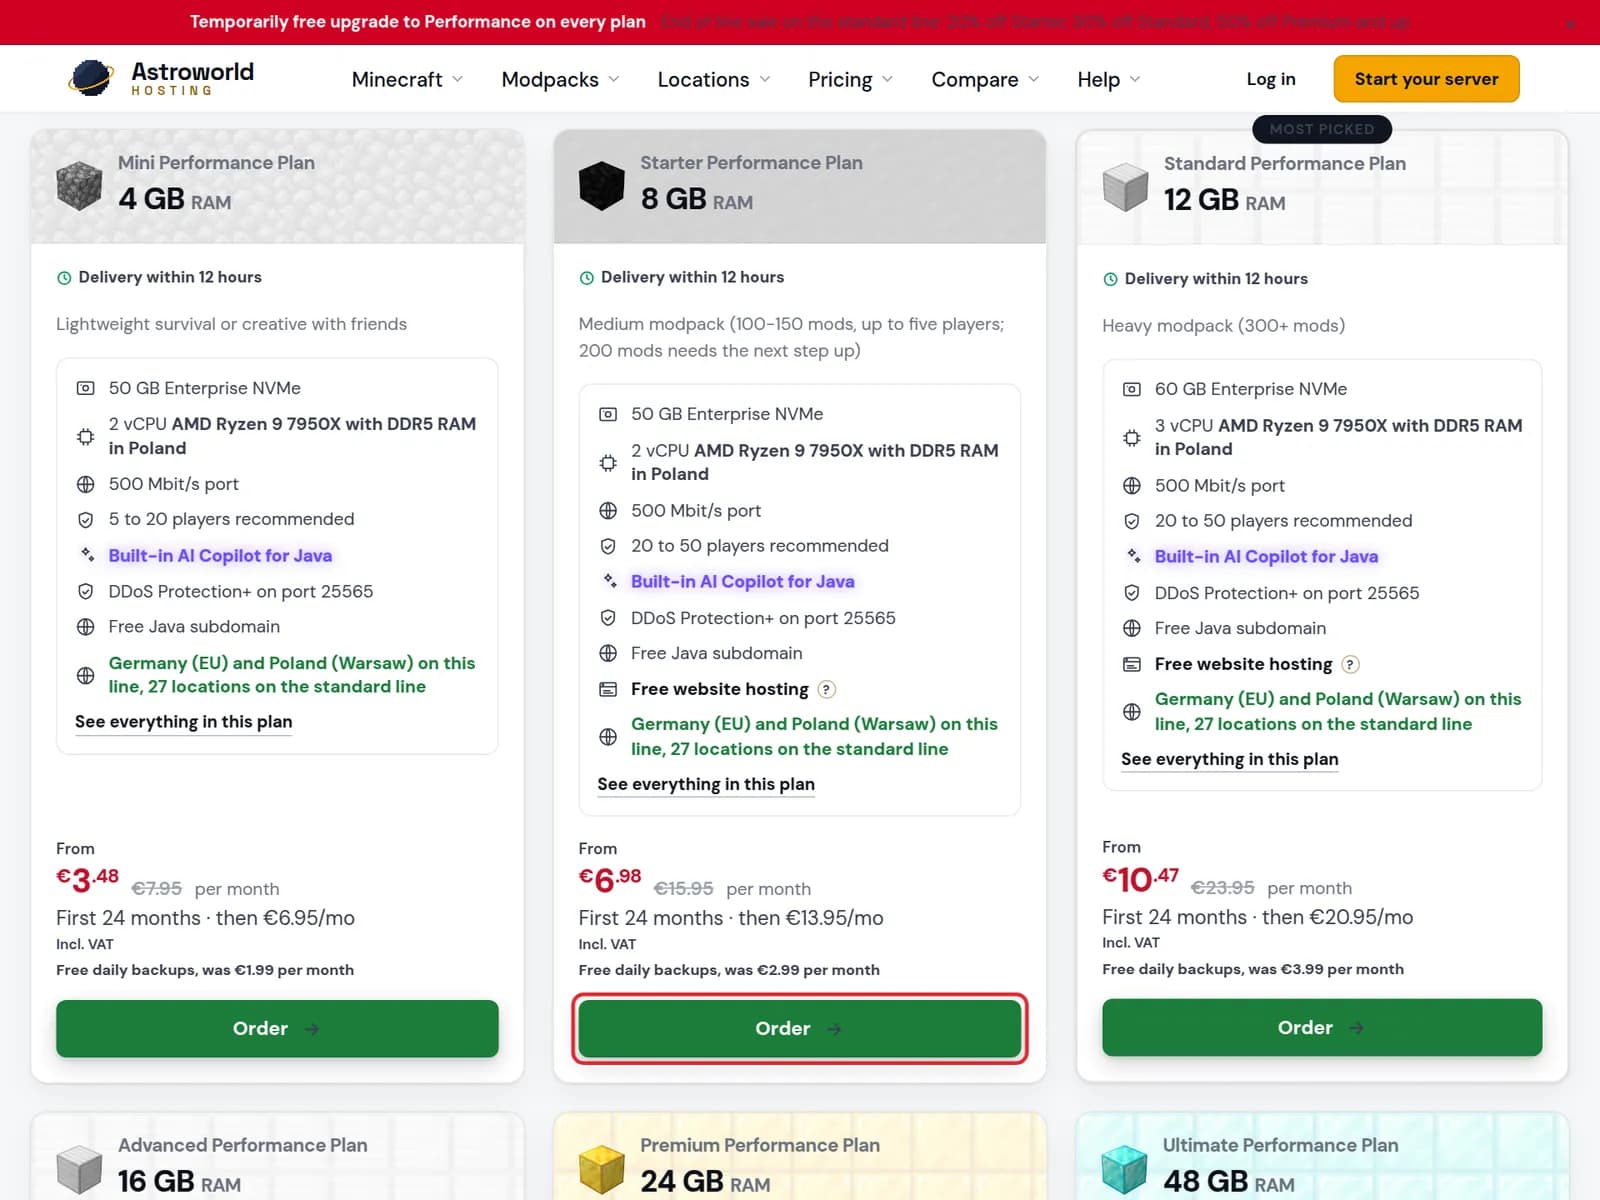Viewport: 1600px width, 1200px height.
Task: Click the Germany and Poland locations link in Standard plan
Action: [1338, 712]
